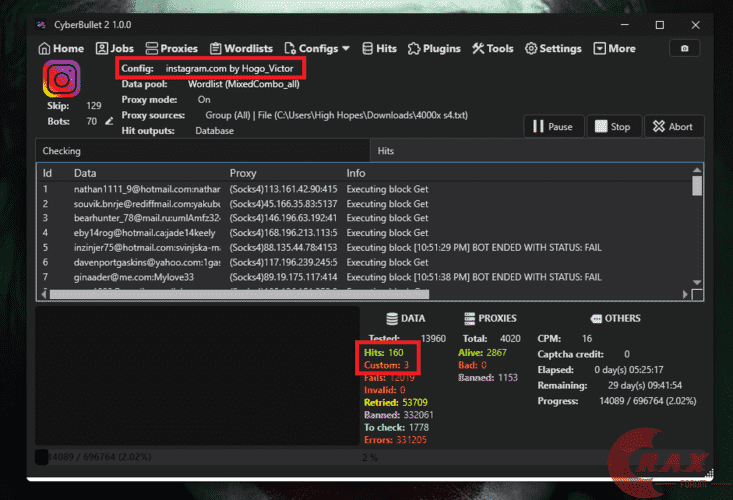Click proxy cell (Socks4)45.166.35.83:5137
Image resolution: width=733 pixels, height=500 pixels.
coord(283,204)
